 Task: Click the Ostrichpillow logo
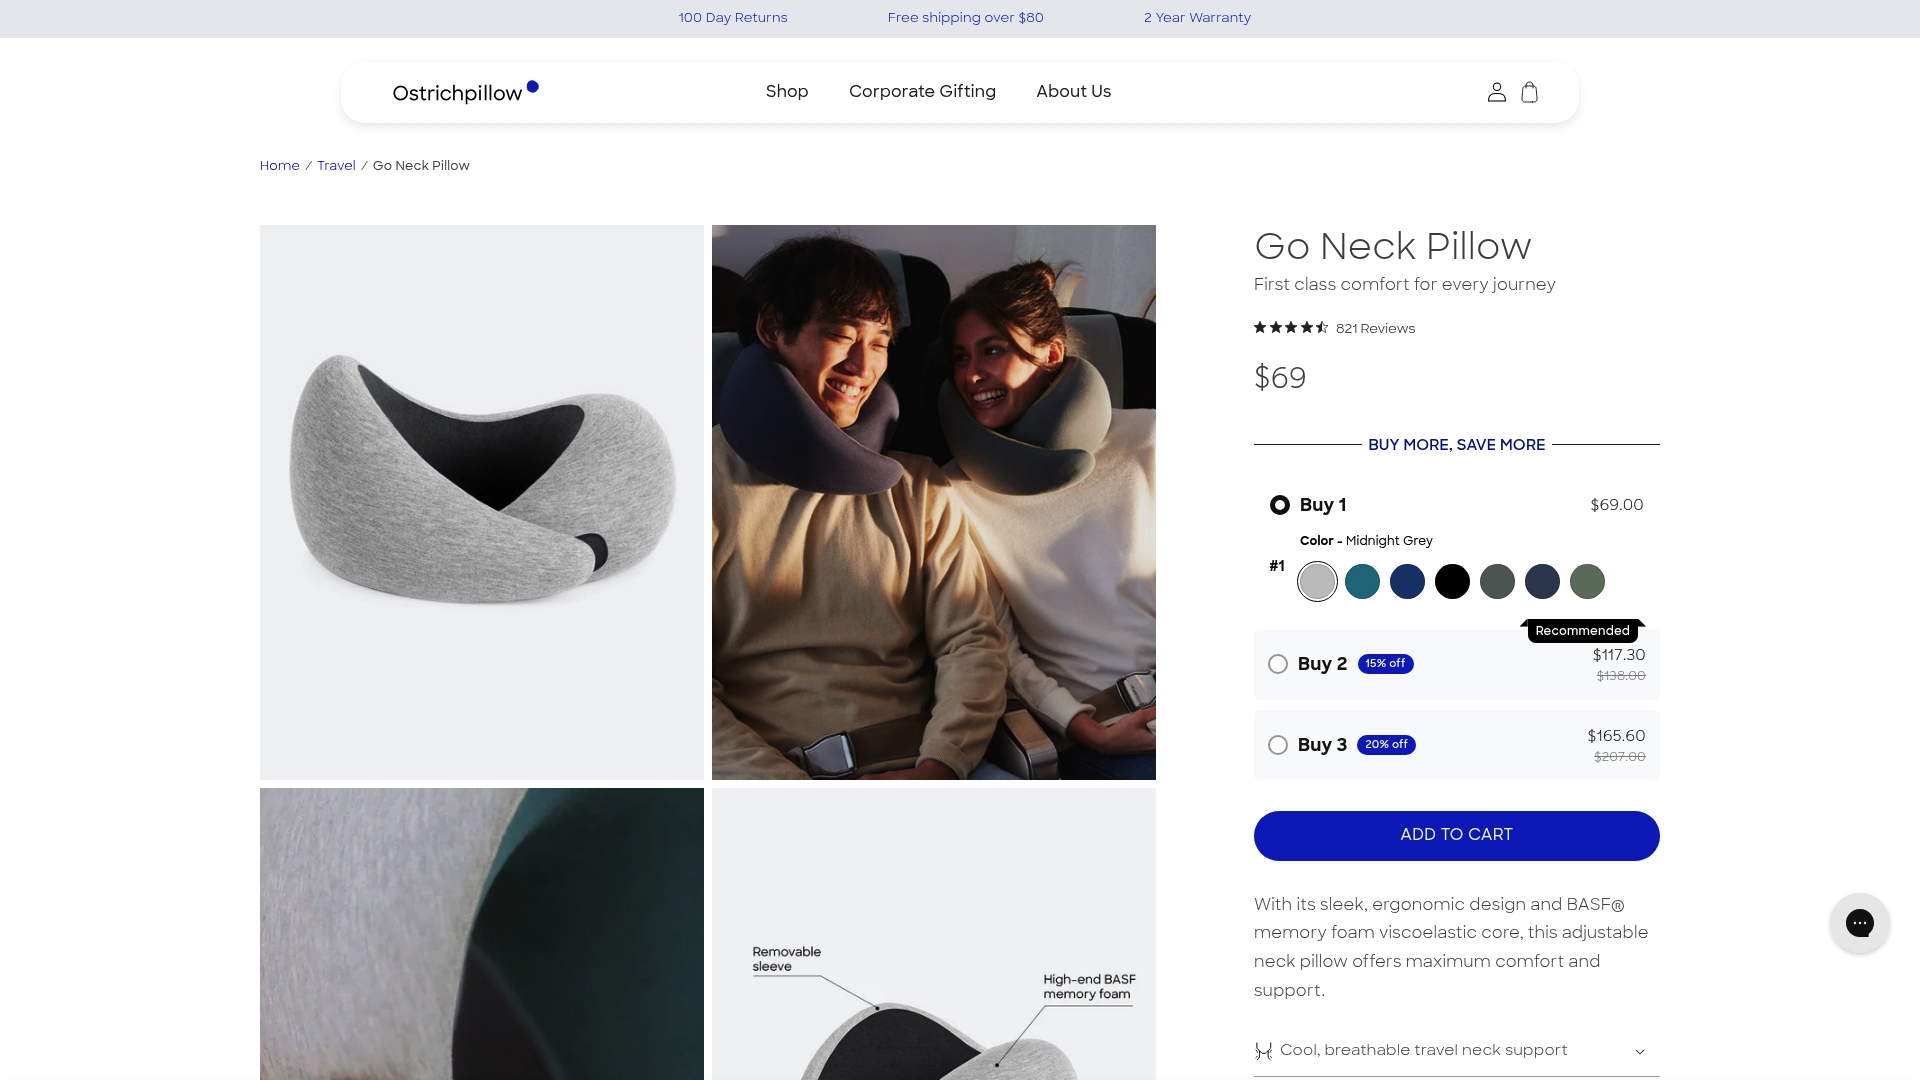457,92
